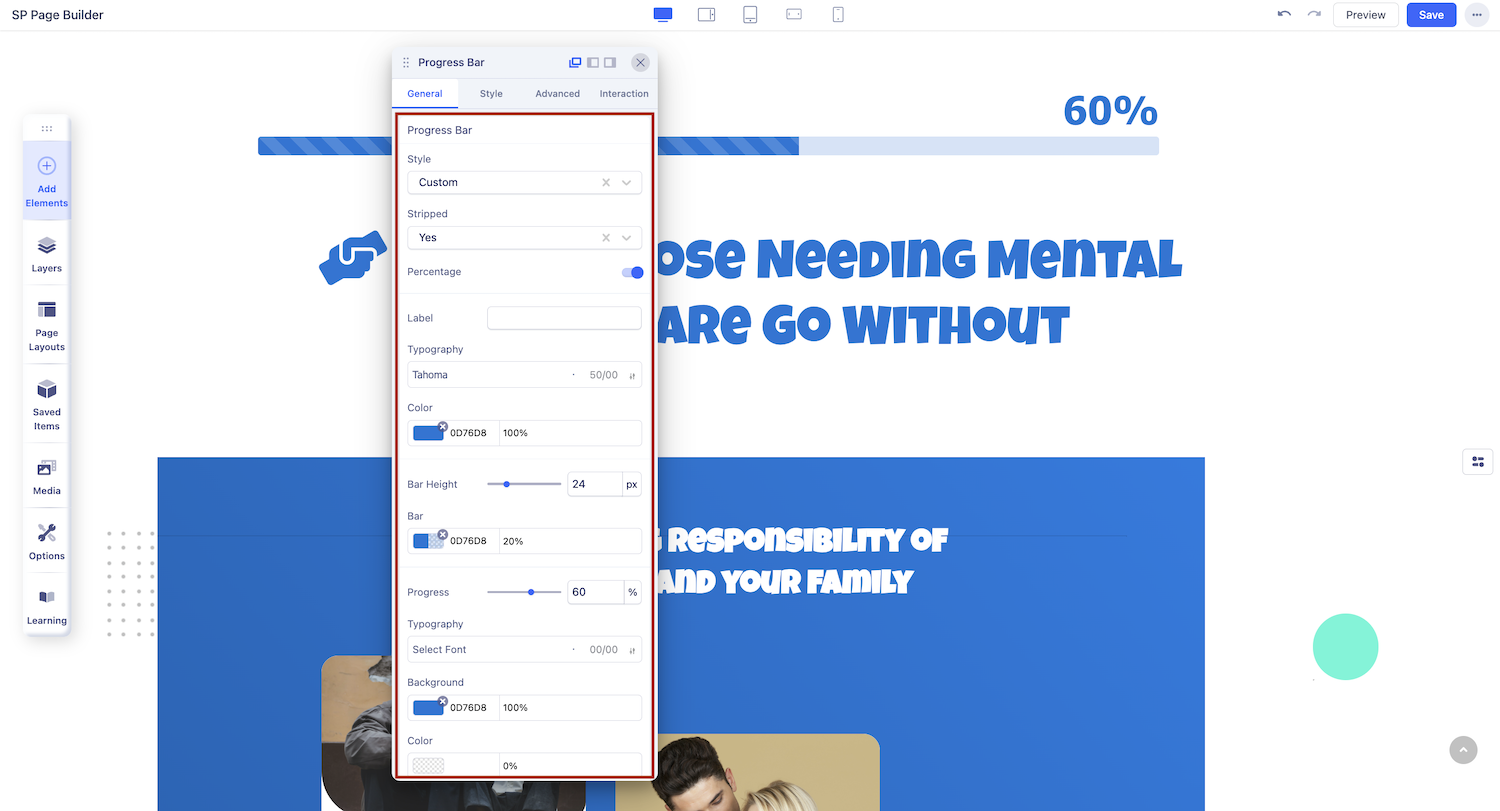Toggle the Percentage switch off
This screenshot has width=1500, height=811.
point(632,272)
